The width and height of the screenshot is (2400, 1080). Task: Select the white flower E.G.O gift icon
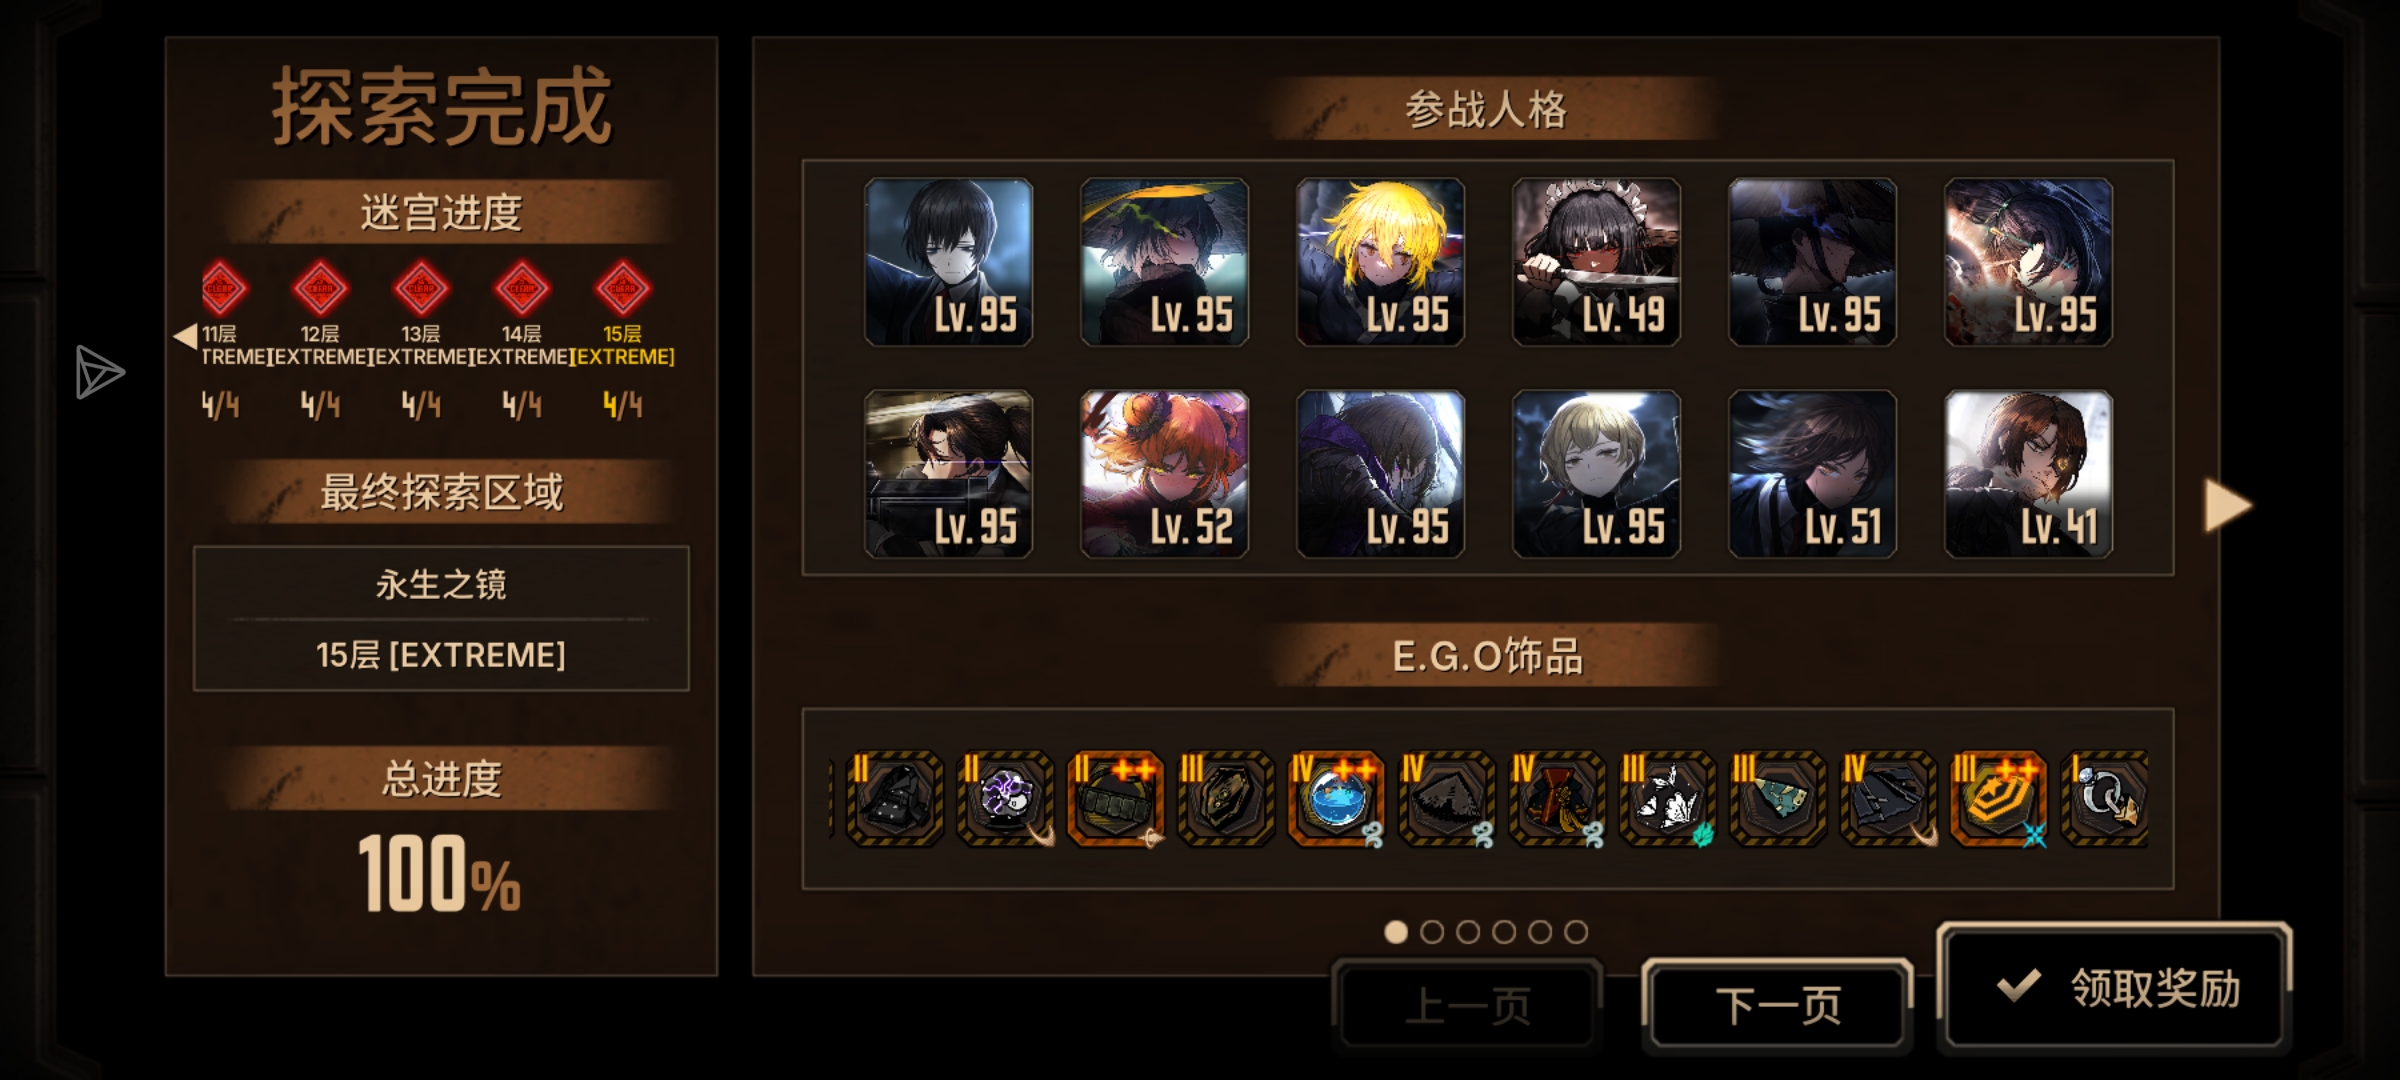pos(1667,798)
